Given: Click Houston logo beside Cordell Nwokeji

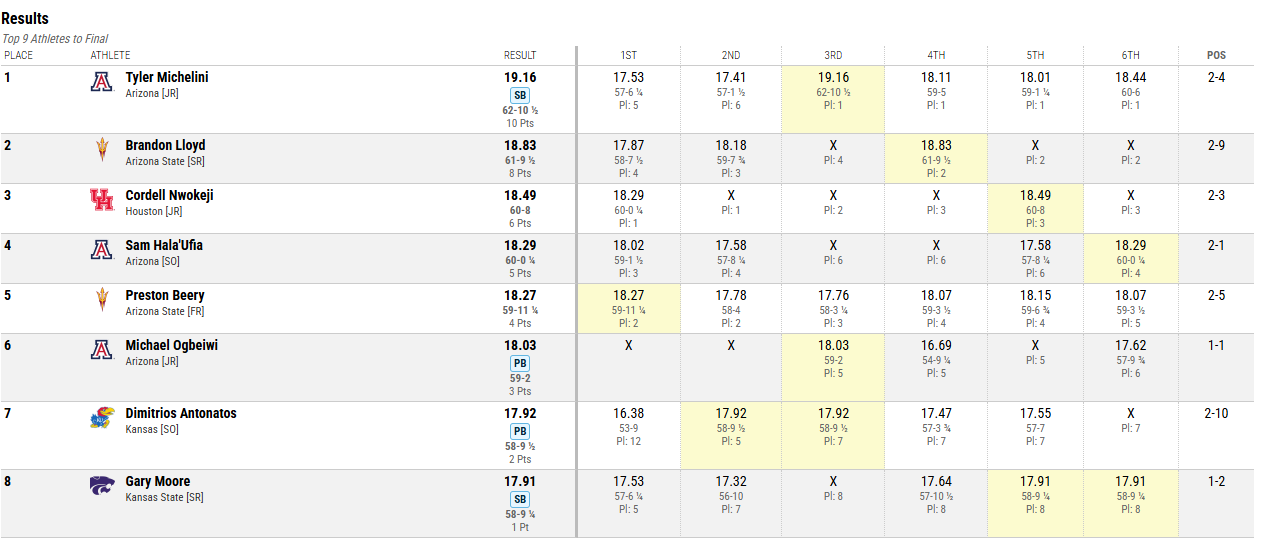Looking at the screenshot, I should click(102, 201).
